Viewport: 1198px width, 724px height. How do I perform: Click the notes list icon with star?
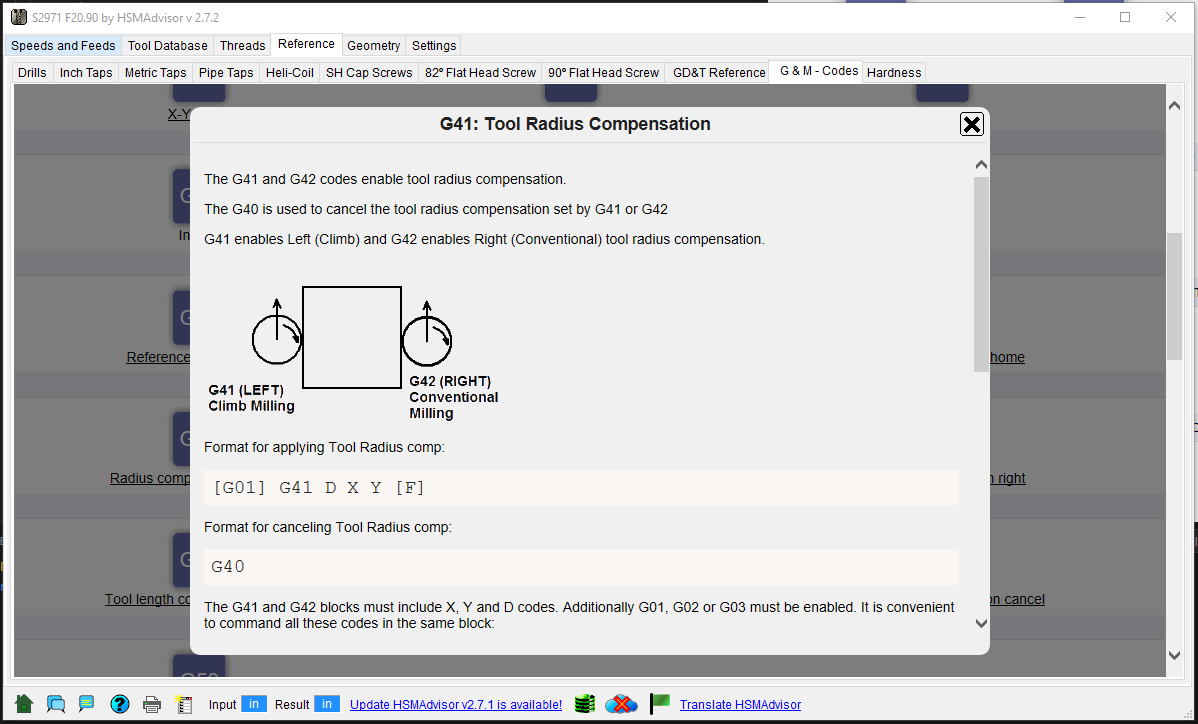pyautogui.click(x=183, y=704)
